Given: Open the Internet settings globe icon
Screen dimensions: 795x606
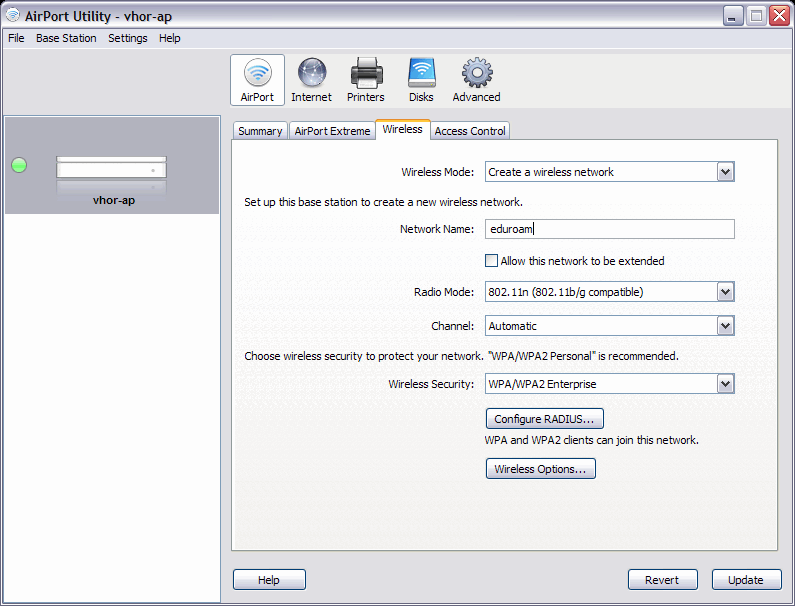Looking at the screenshot, I should point(311,80).
